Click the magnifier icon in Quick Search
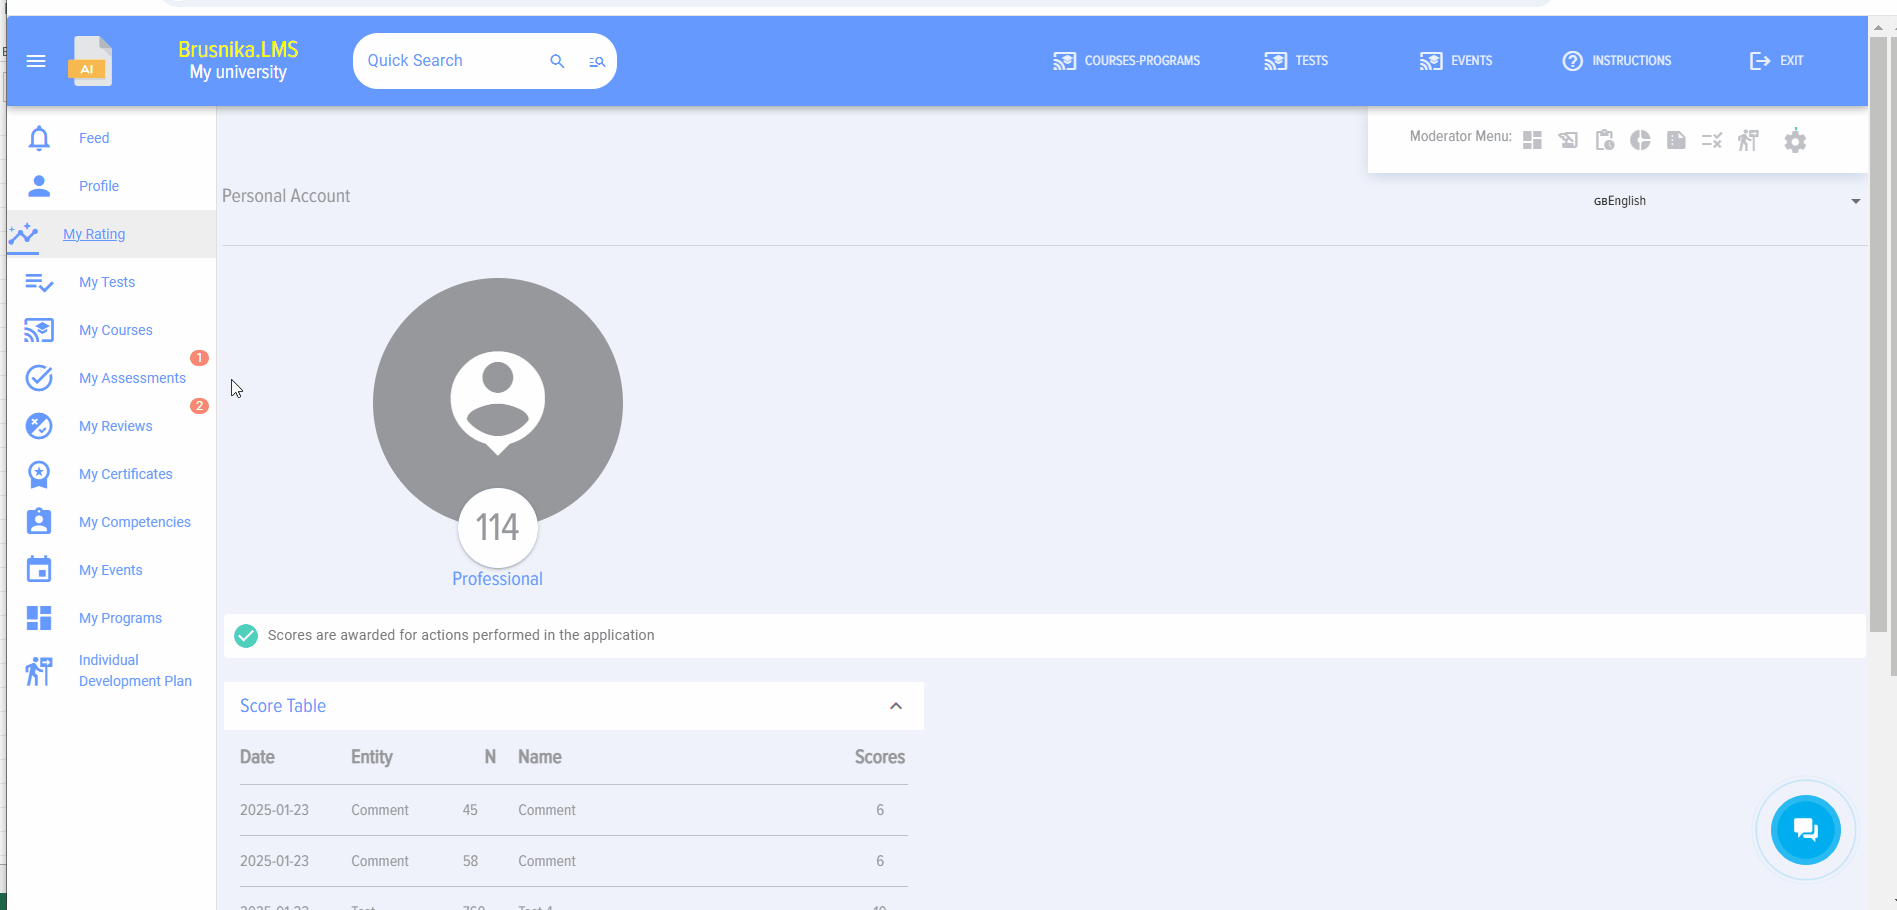Image resolution: width=1897 pixels, height=910 pixels. point(557,61)
